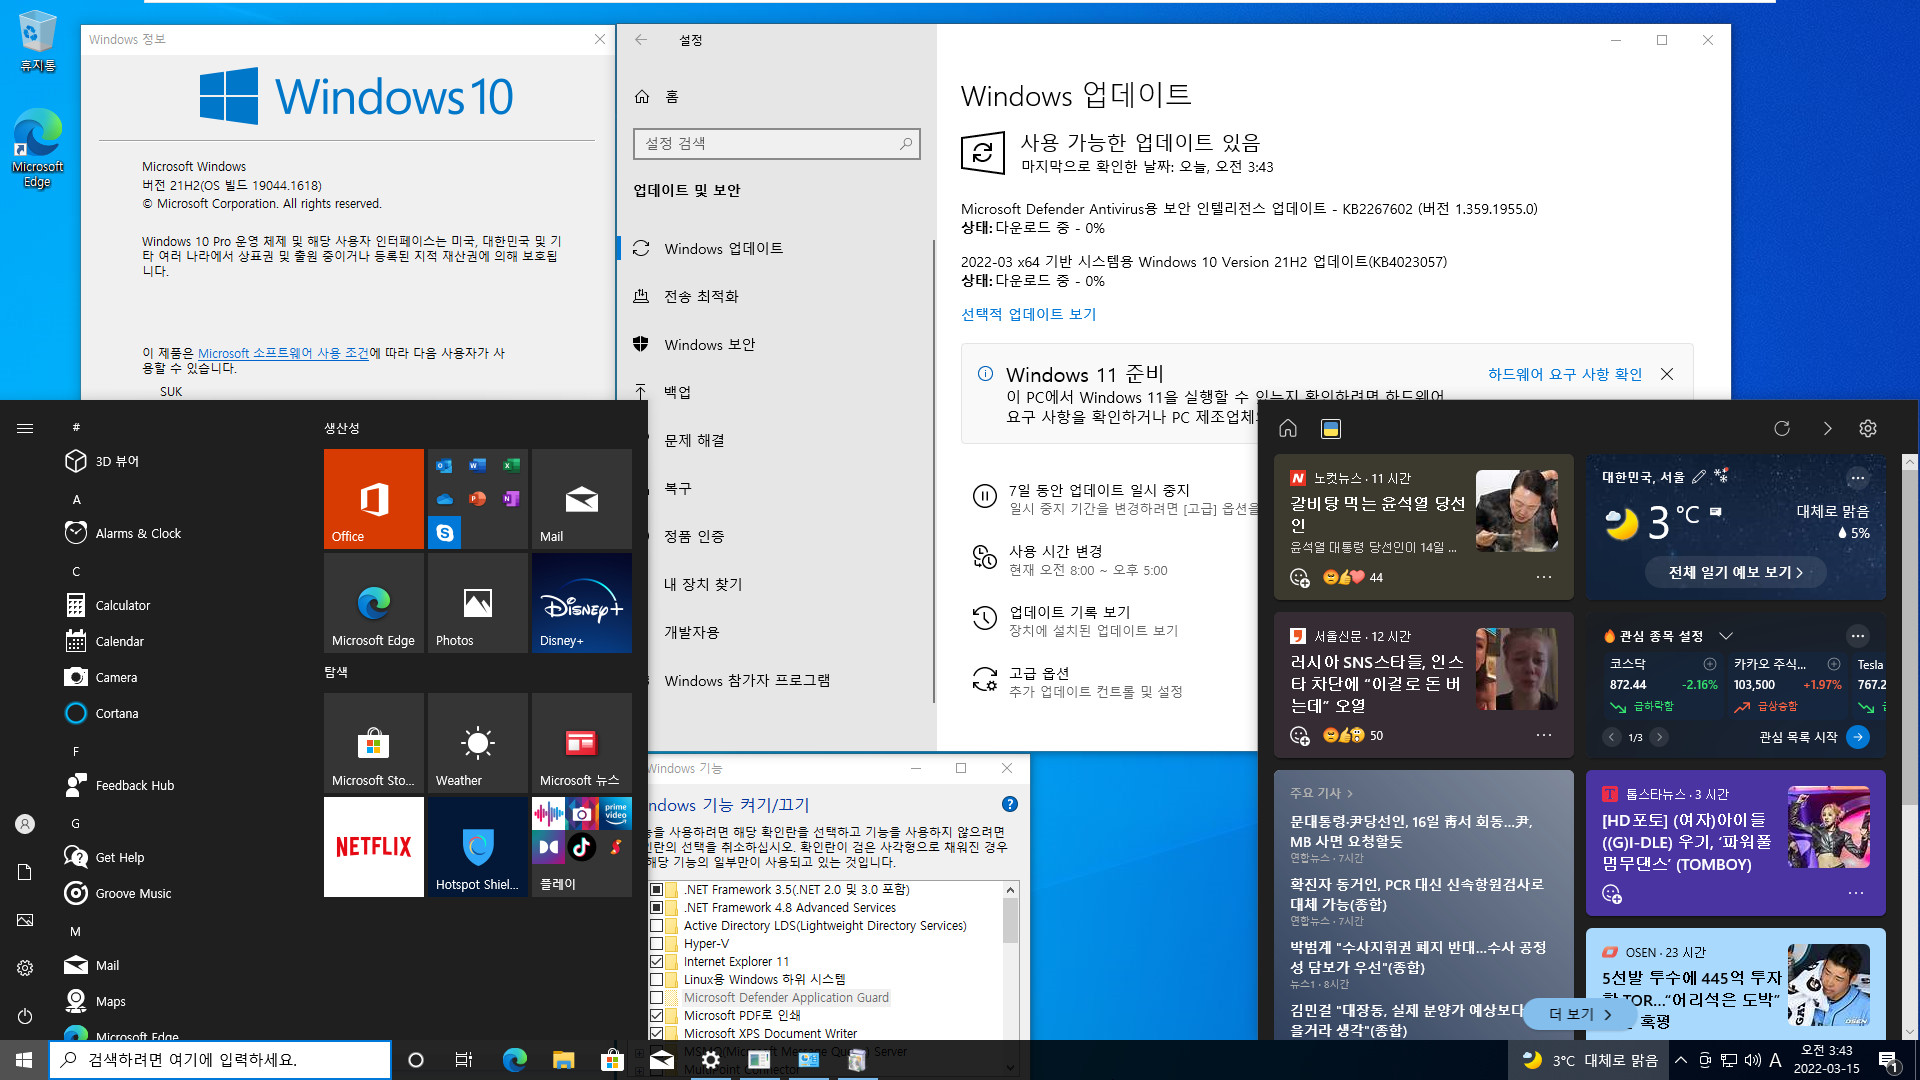Select 문제 해결 in settings sidebar

[790, 440]
